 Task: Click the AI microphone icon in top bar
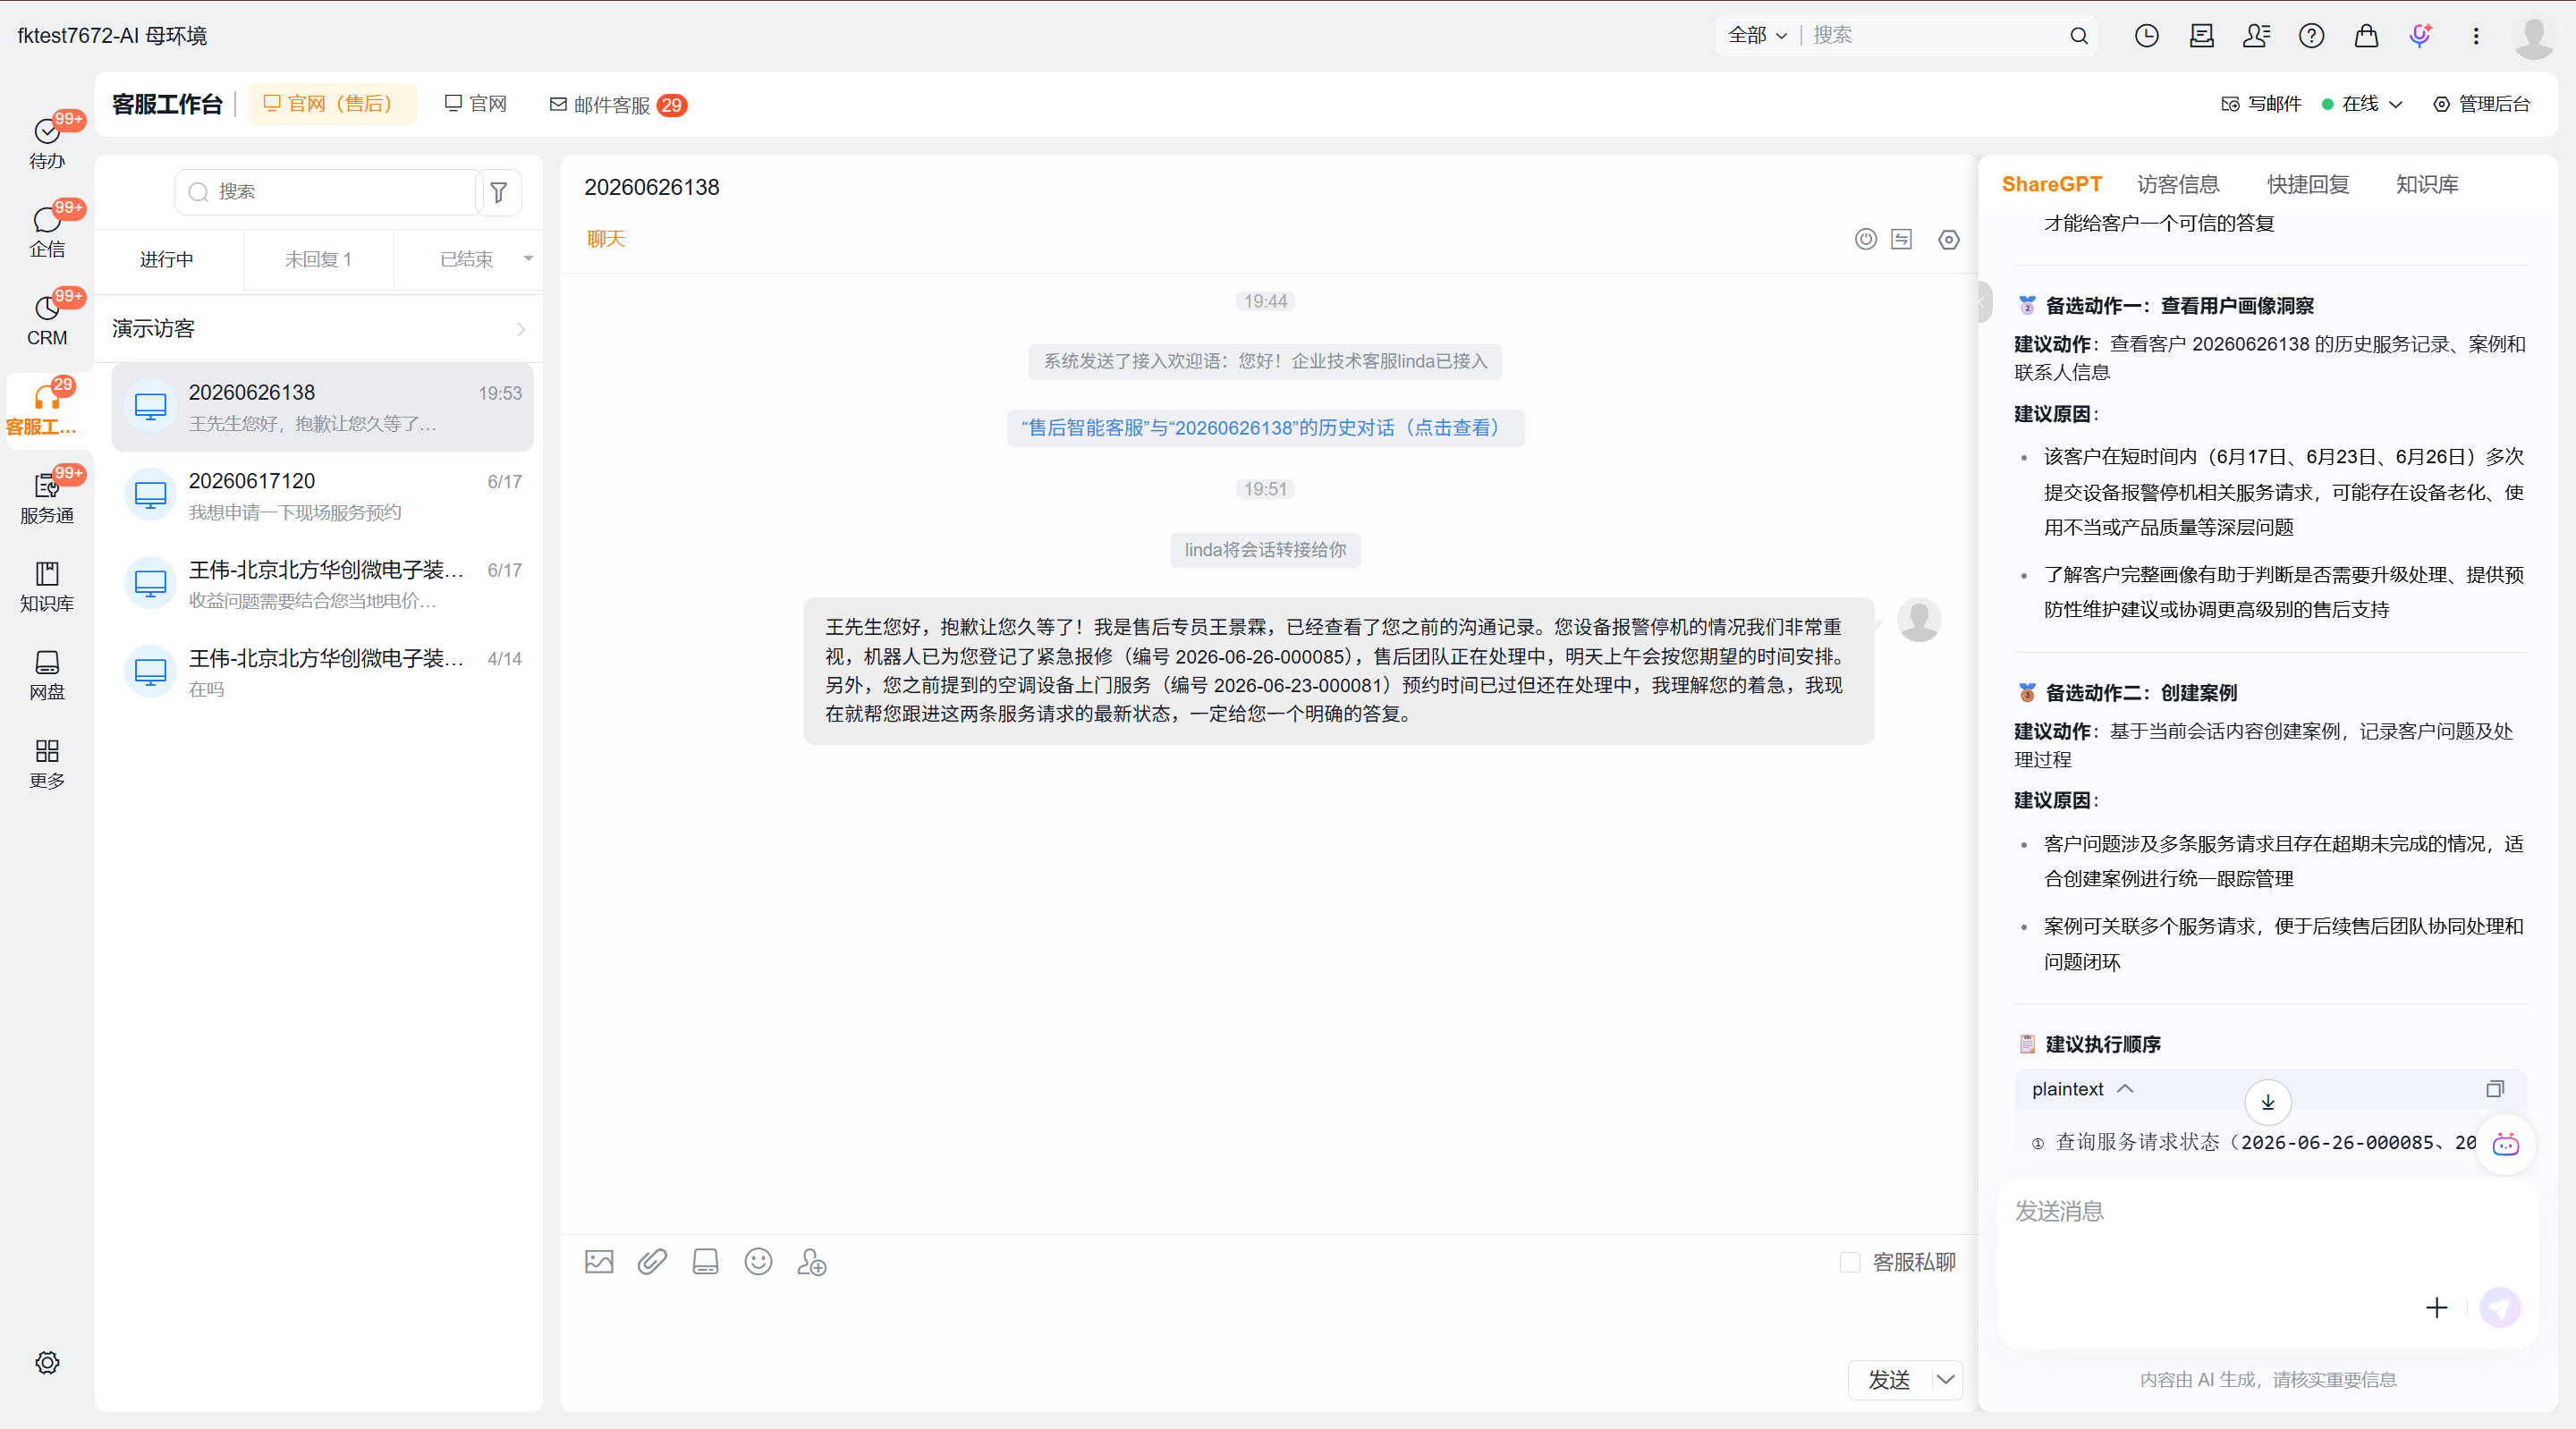click(2420, 36)
